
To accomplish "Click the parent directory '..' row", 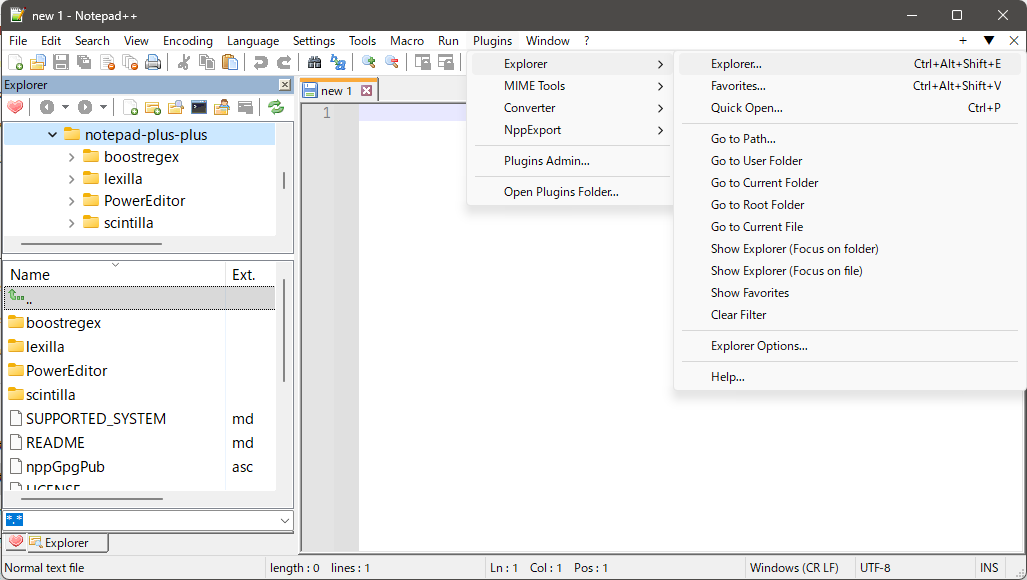I will click(x=140, y=298).
